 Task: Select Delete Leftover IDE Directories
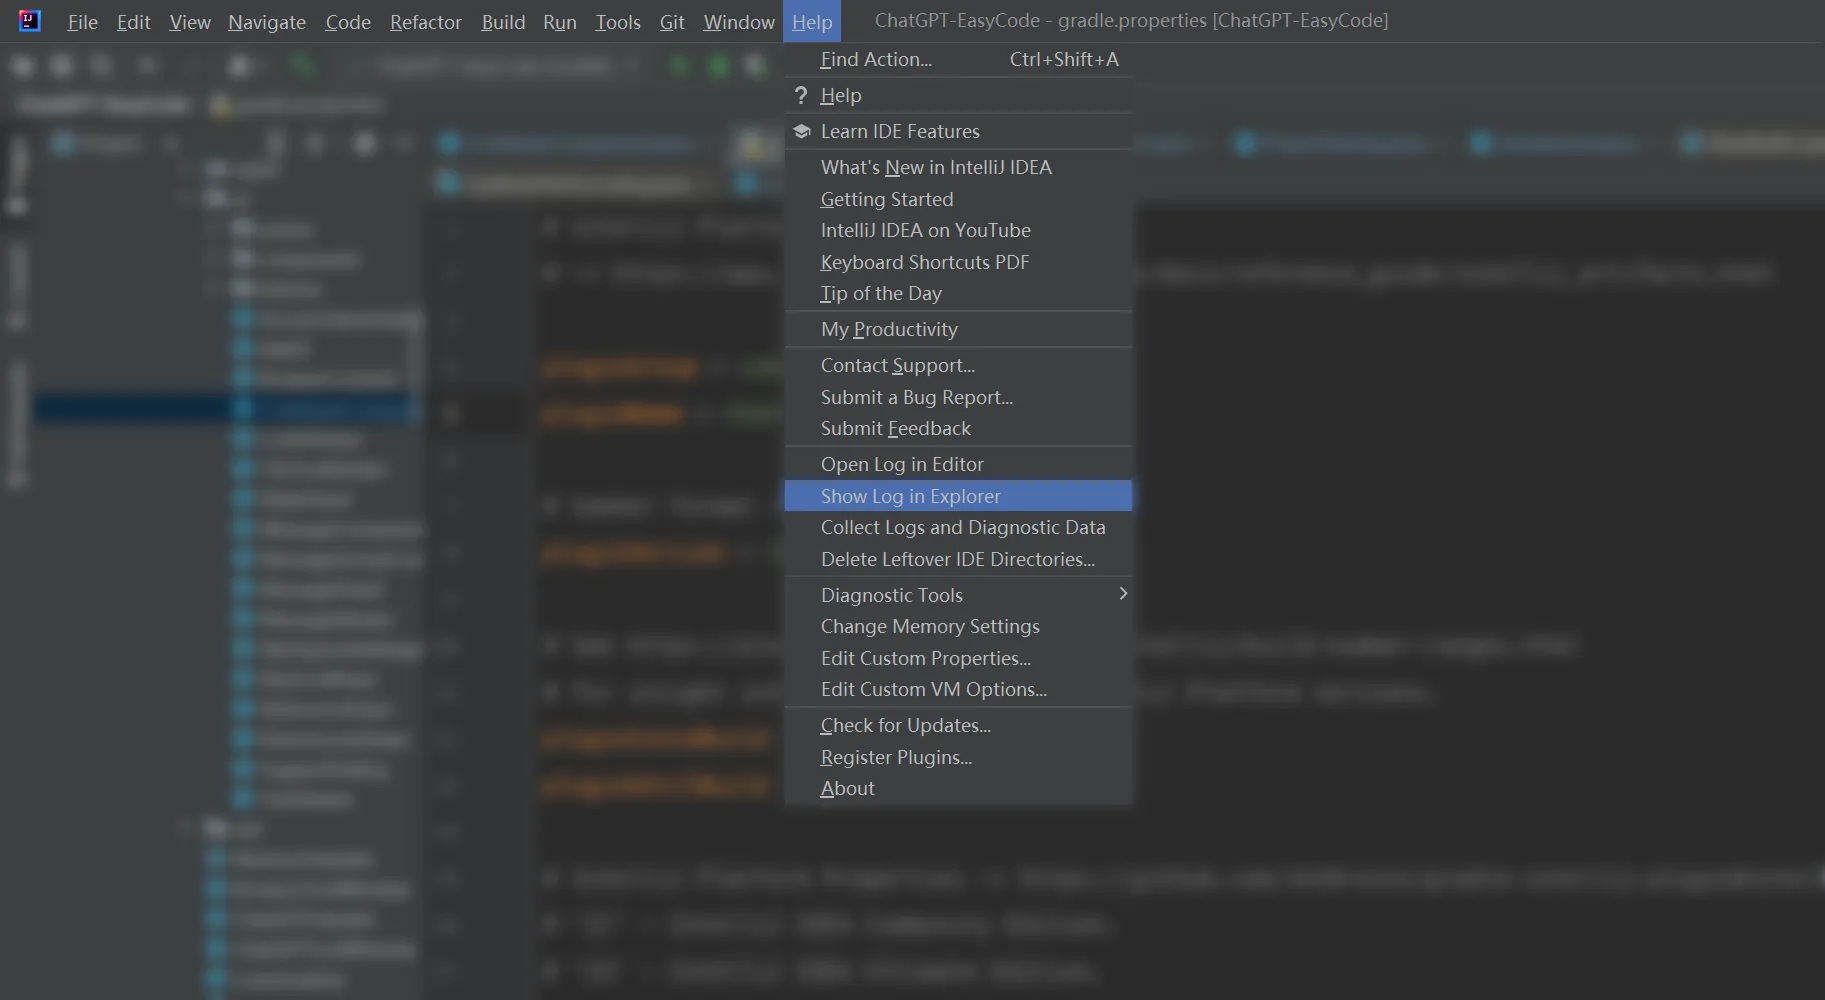tap(958, 559)
